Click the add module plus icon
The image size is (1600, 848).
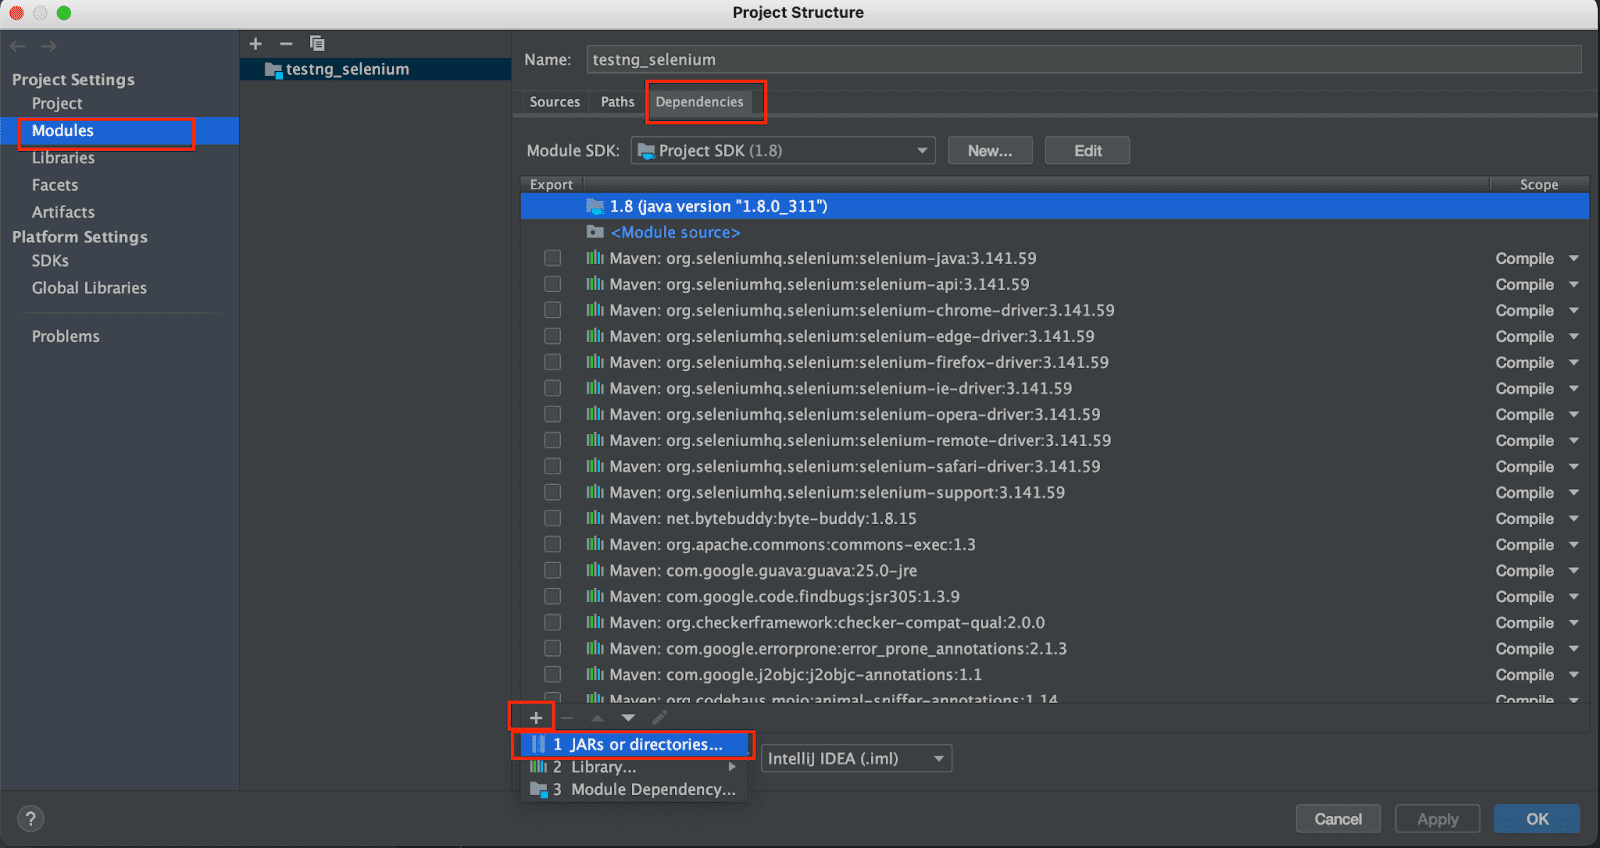tap(256, 44)
